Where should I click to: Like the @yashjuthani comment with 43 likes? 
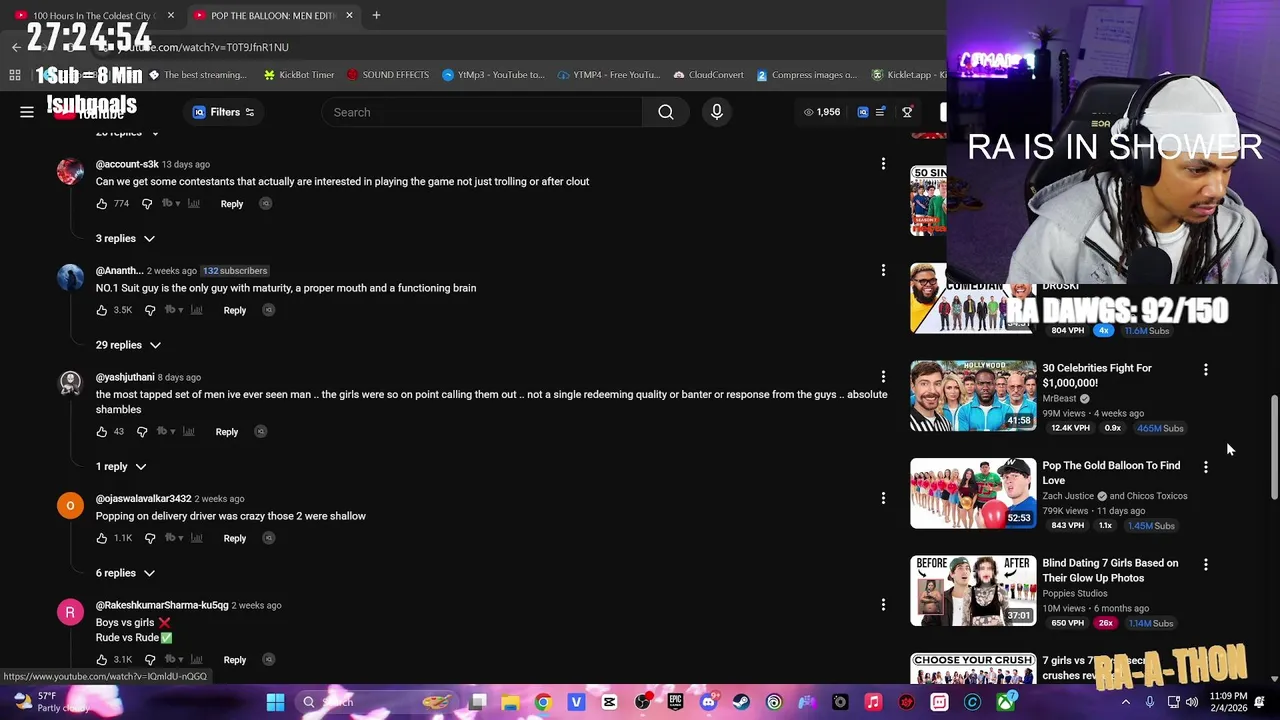[x=102, y=432]
